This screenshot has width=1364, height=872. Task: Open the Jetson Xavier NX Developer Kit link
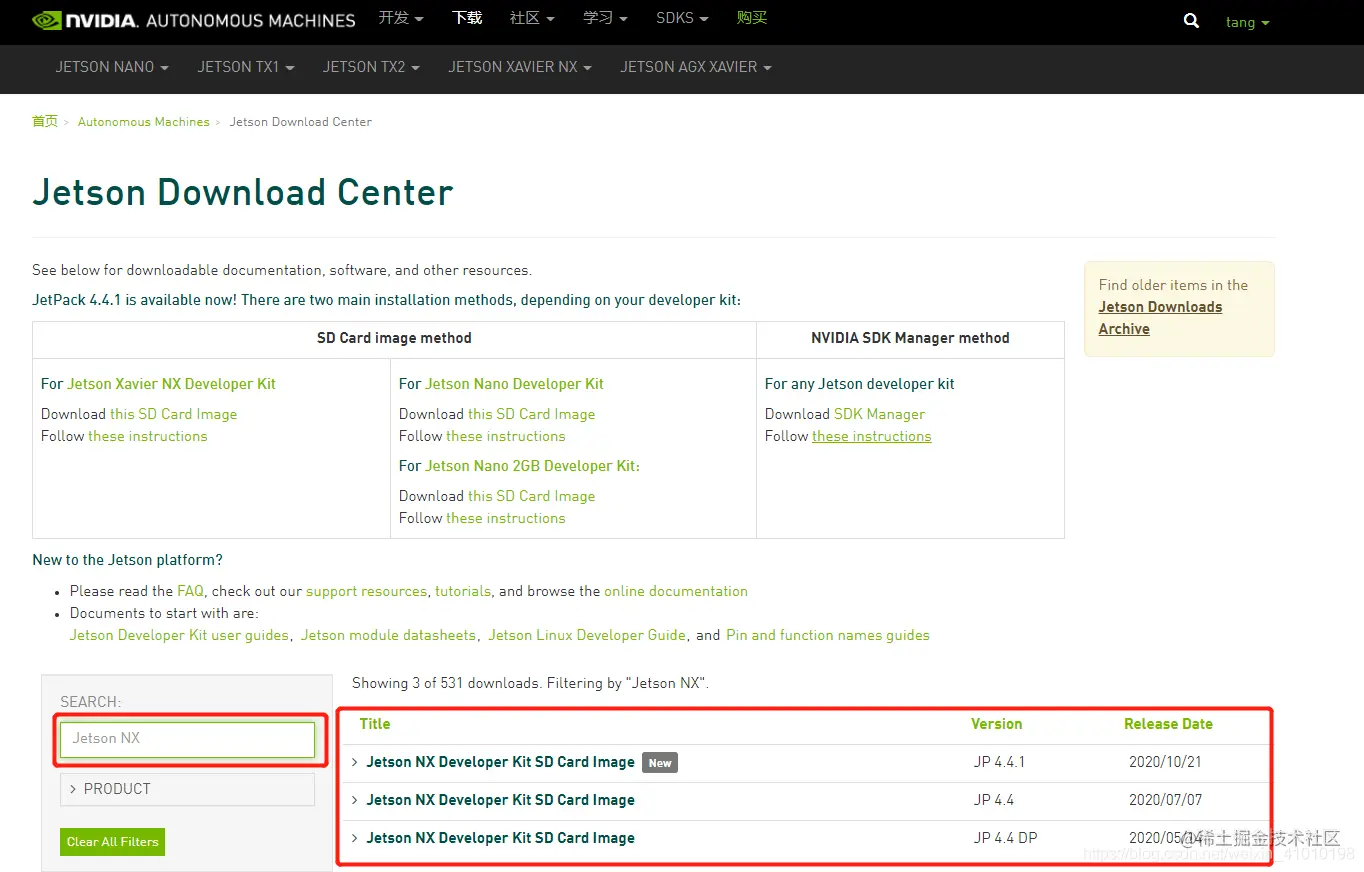pyautogui.click(x=171, y=384)
